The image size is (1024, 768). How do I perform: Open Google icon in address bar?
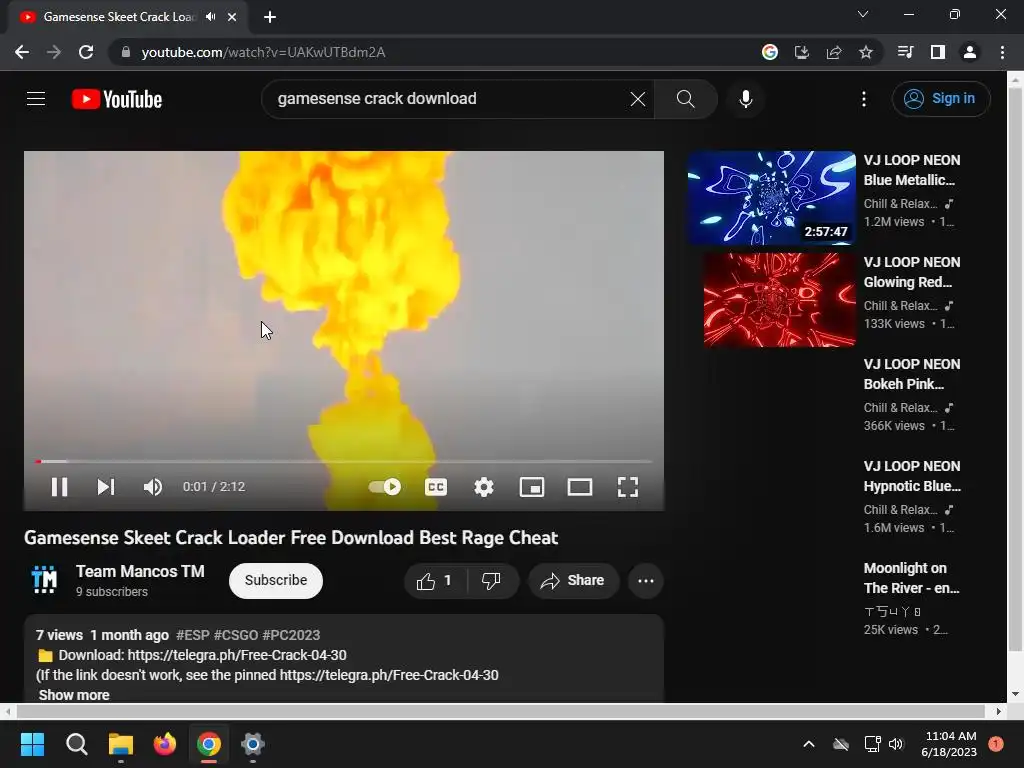(770, 52)
